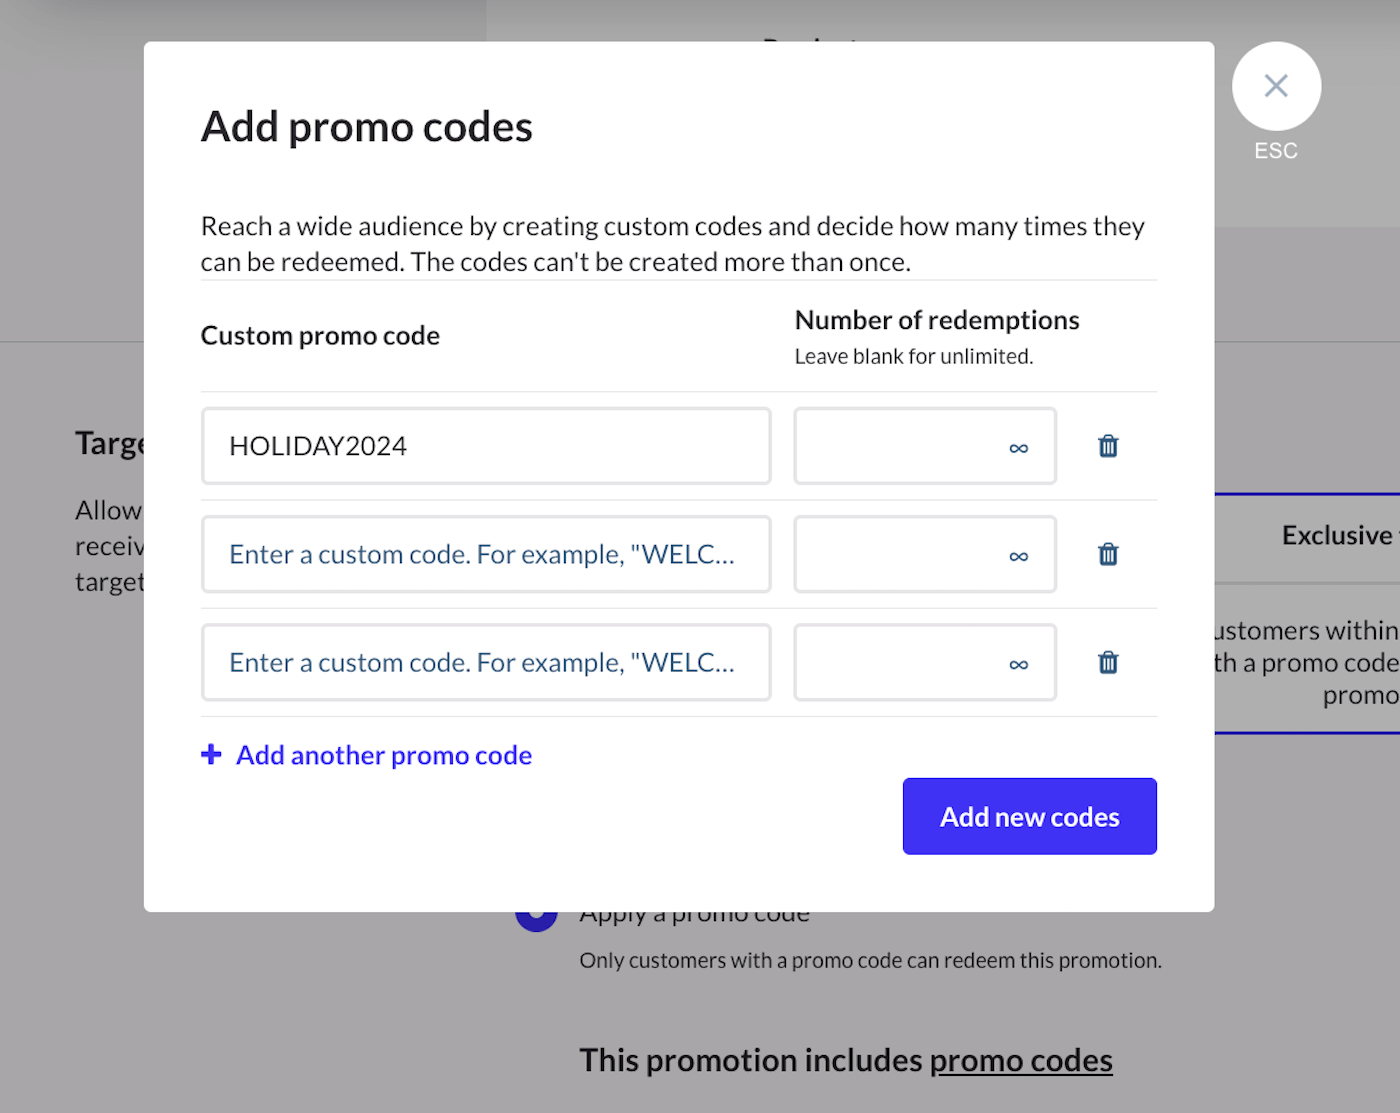Click the second empty custom code field
This screenshot has width=1400, height=1113.
486,554
